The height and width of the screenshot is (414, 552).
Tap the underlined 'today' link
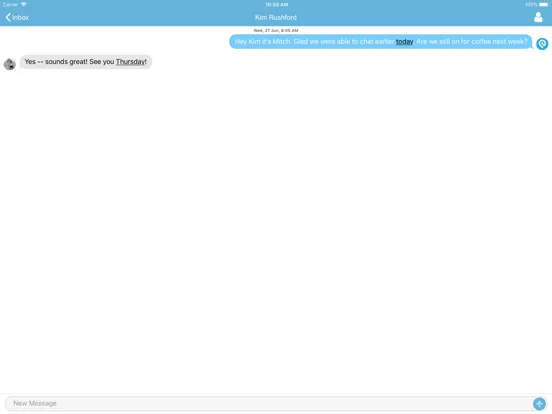pos(404,42)
